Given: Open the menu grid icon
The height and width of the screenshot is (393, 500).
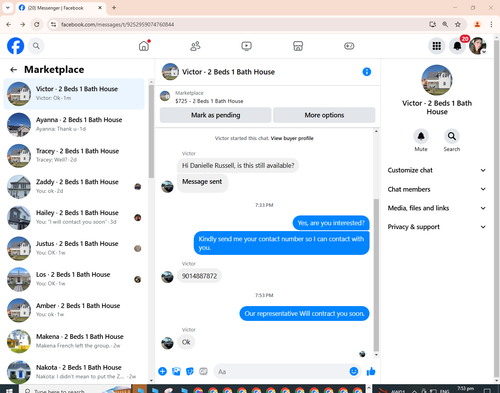Looking at the screenshot, I should (437, 46).
